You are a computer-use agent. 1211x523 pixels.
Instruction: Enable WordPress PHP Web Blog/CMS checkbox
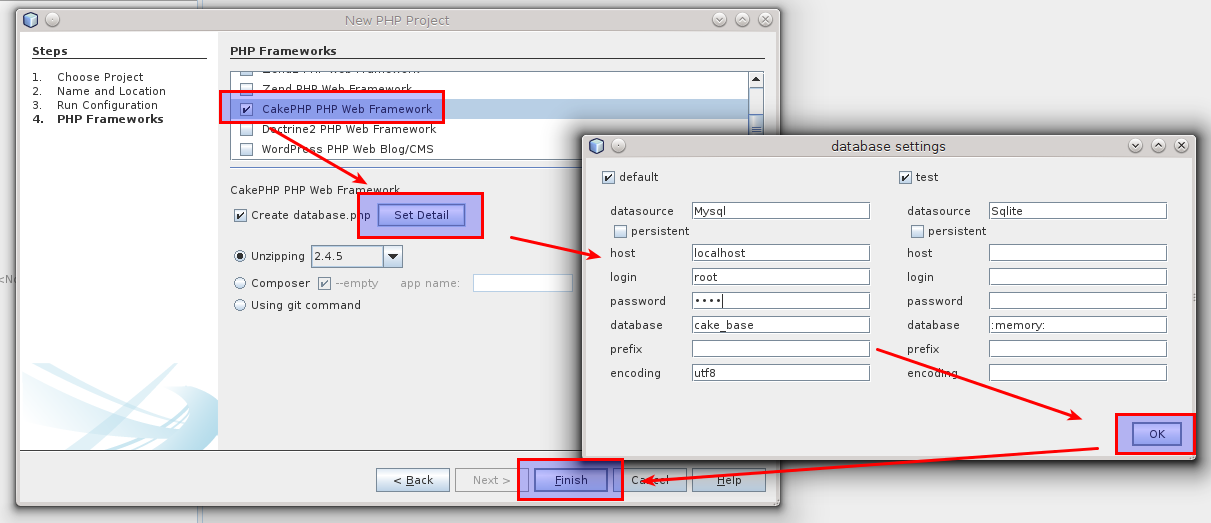pos(246,149)
